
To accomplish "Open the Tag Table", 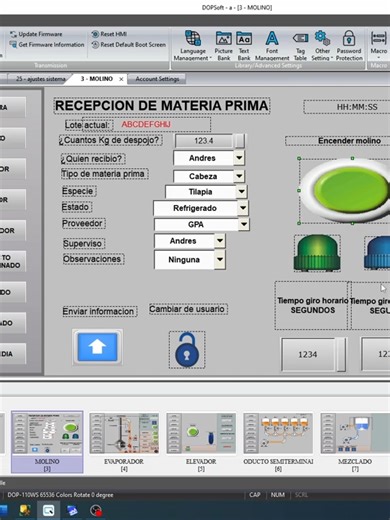I will pyautogui.click(x=300, y=46).
